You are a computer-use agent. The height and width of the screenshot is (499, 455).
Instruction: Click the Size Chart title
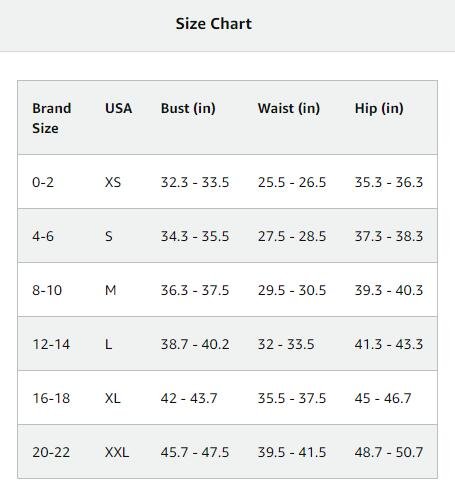click(214, 24)
